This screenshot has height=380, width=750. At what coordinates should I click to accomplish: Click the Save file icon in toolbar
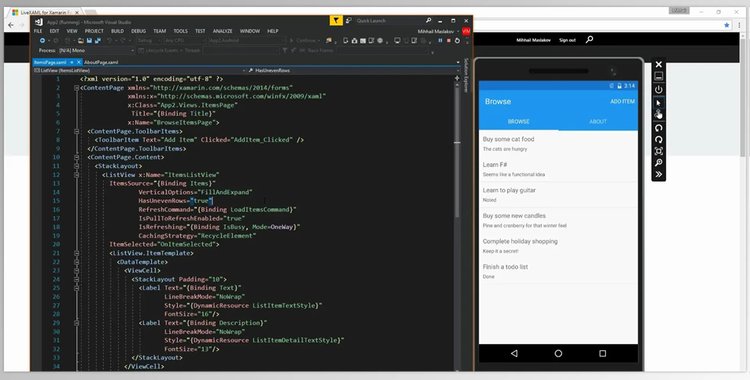point(89,41)
